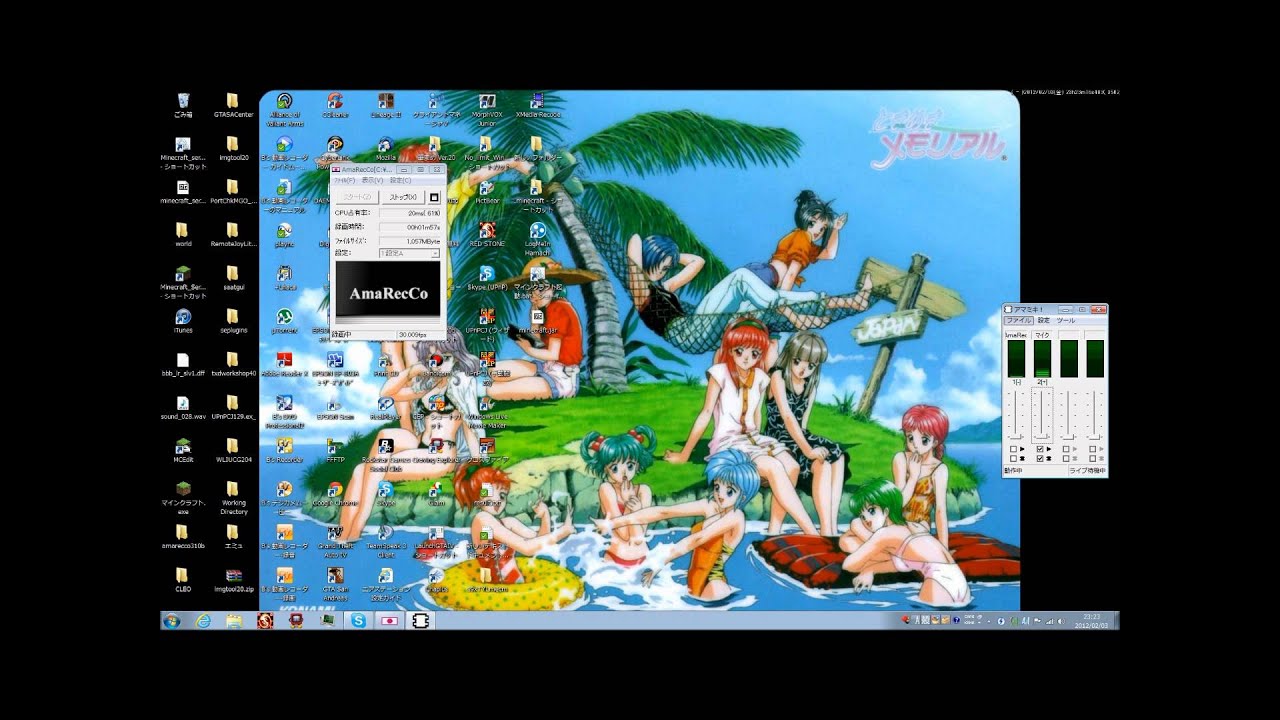
Task: Open the ツール menu in アマミキ mixer
Action: tap(1066, 321)
